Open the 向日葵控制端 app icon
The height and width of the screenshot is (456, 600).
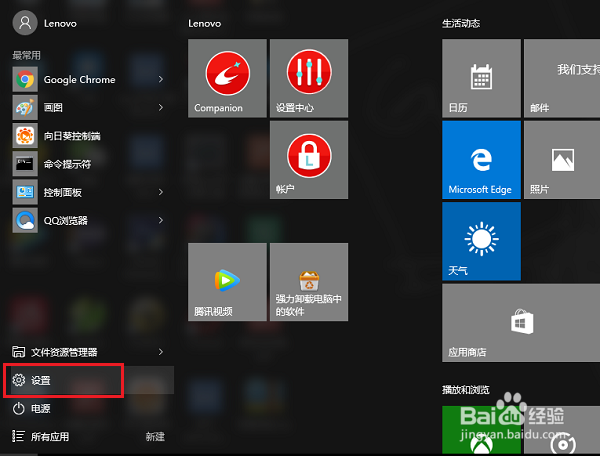point(25,135)
